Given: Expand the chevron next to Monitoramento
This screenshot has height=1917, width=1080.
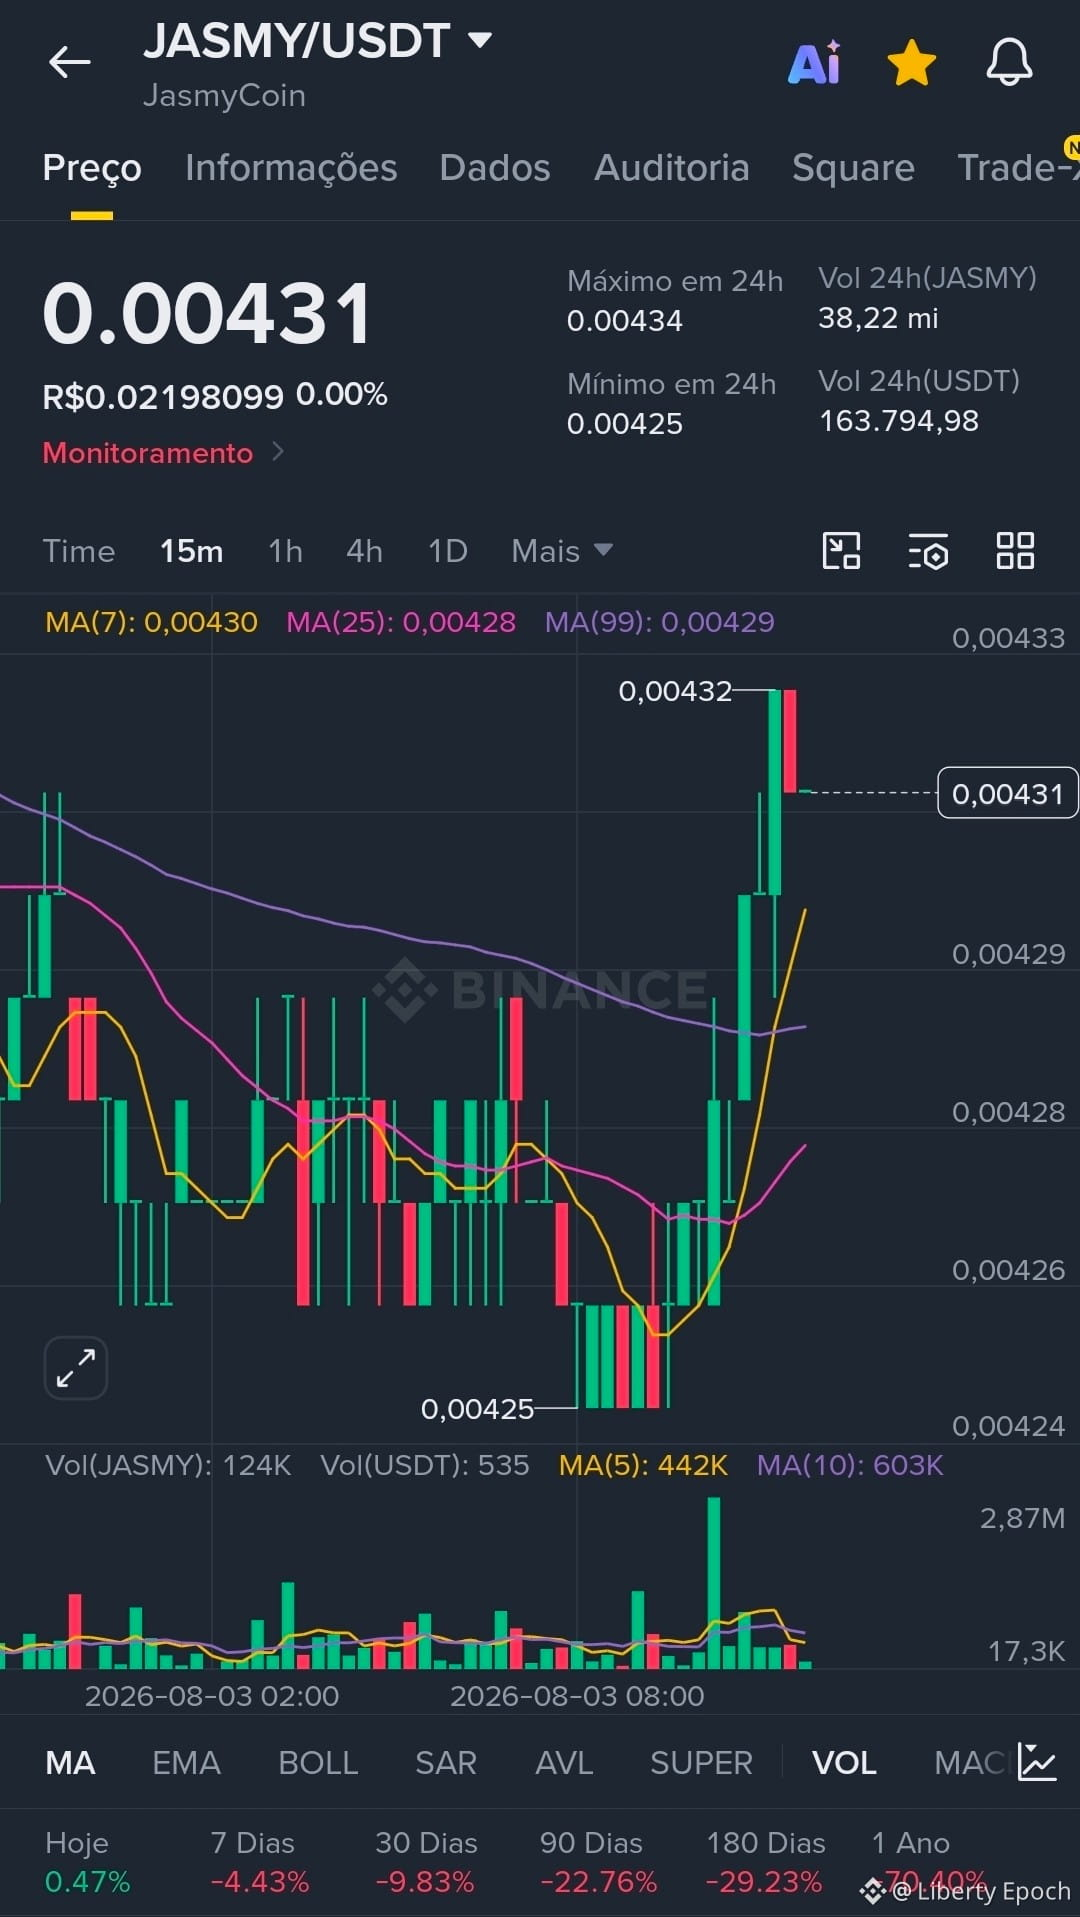Looking at the screenshot, I should point(278,452).
